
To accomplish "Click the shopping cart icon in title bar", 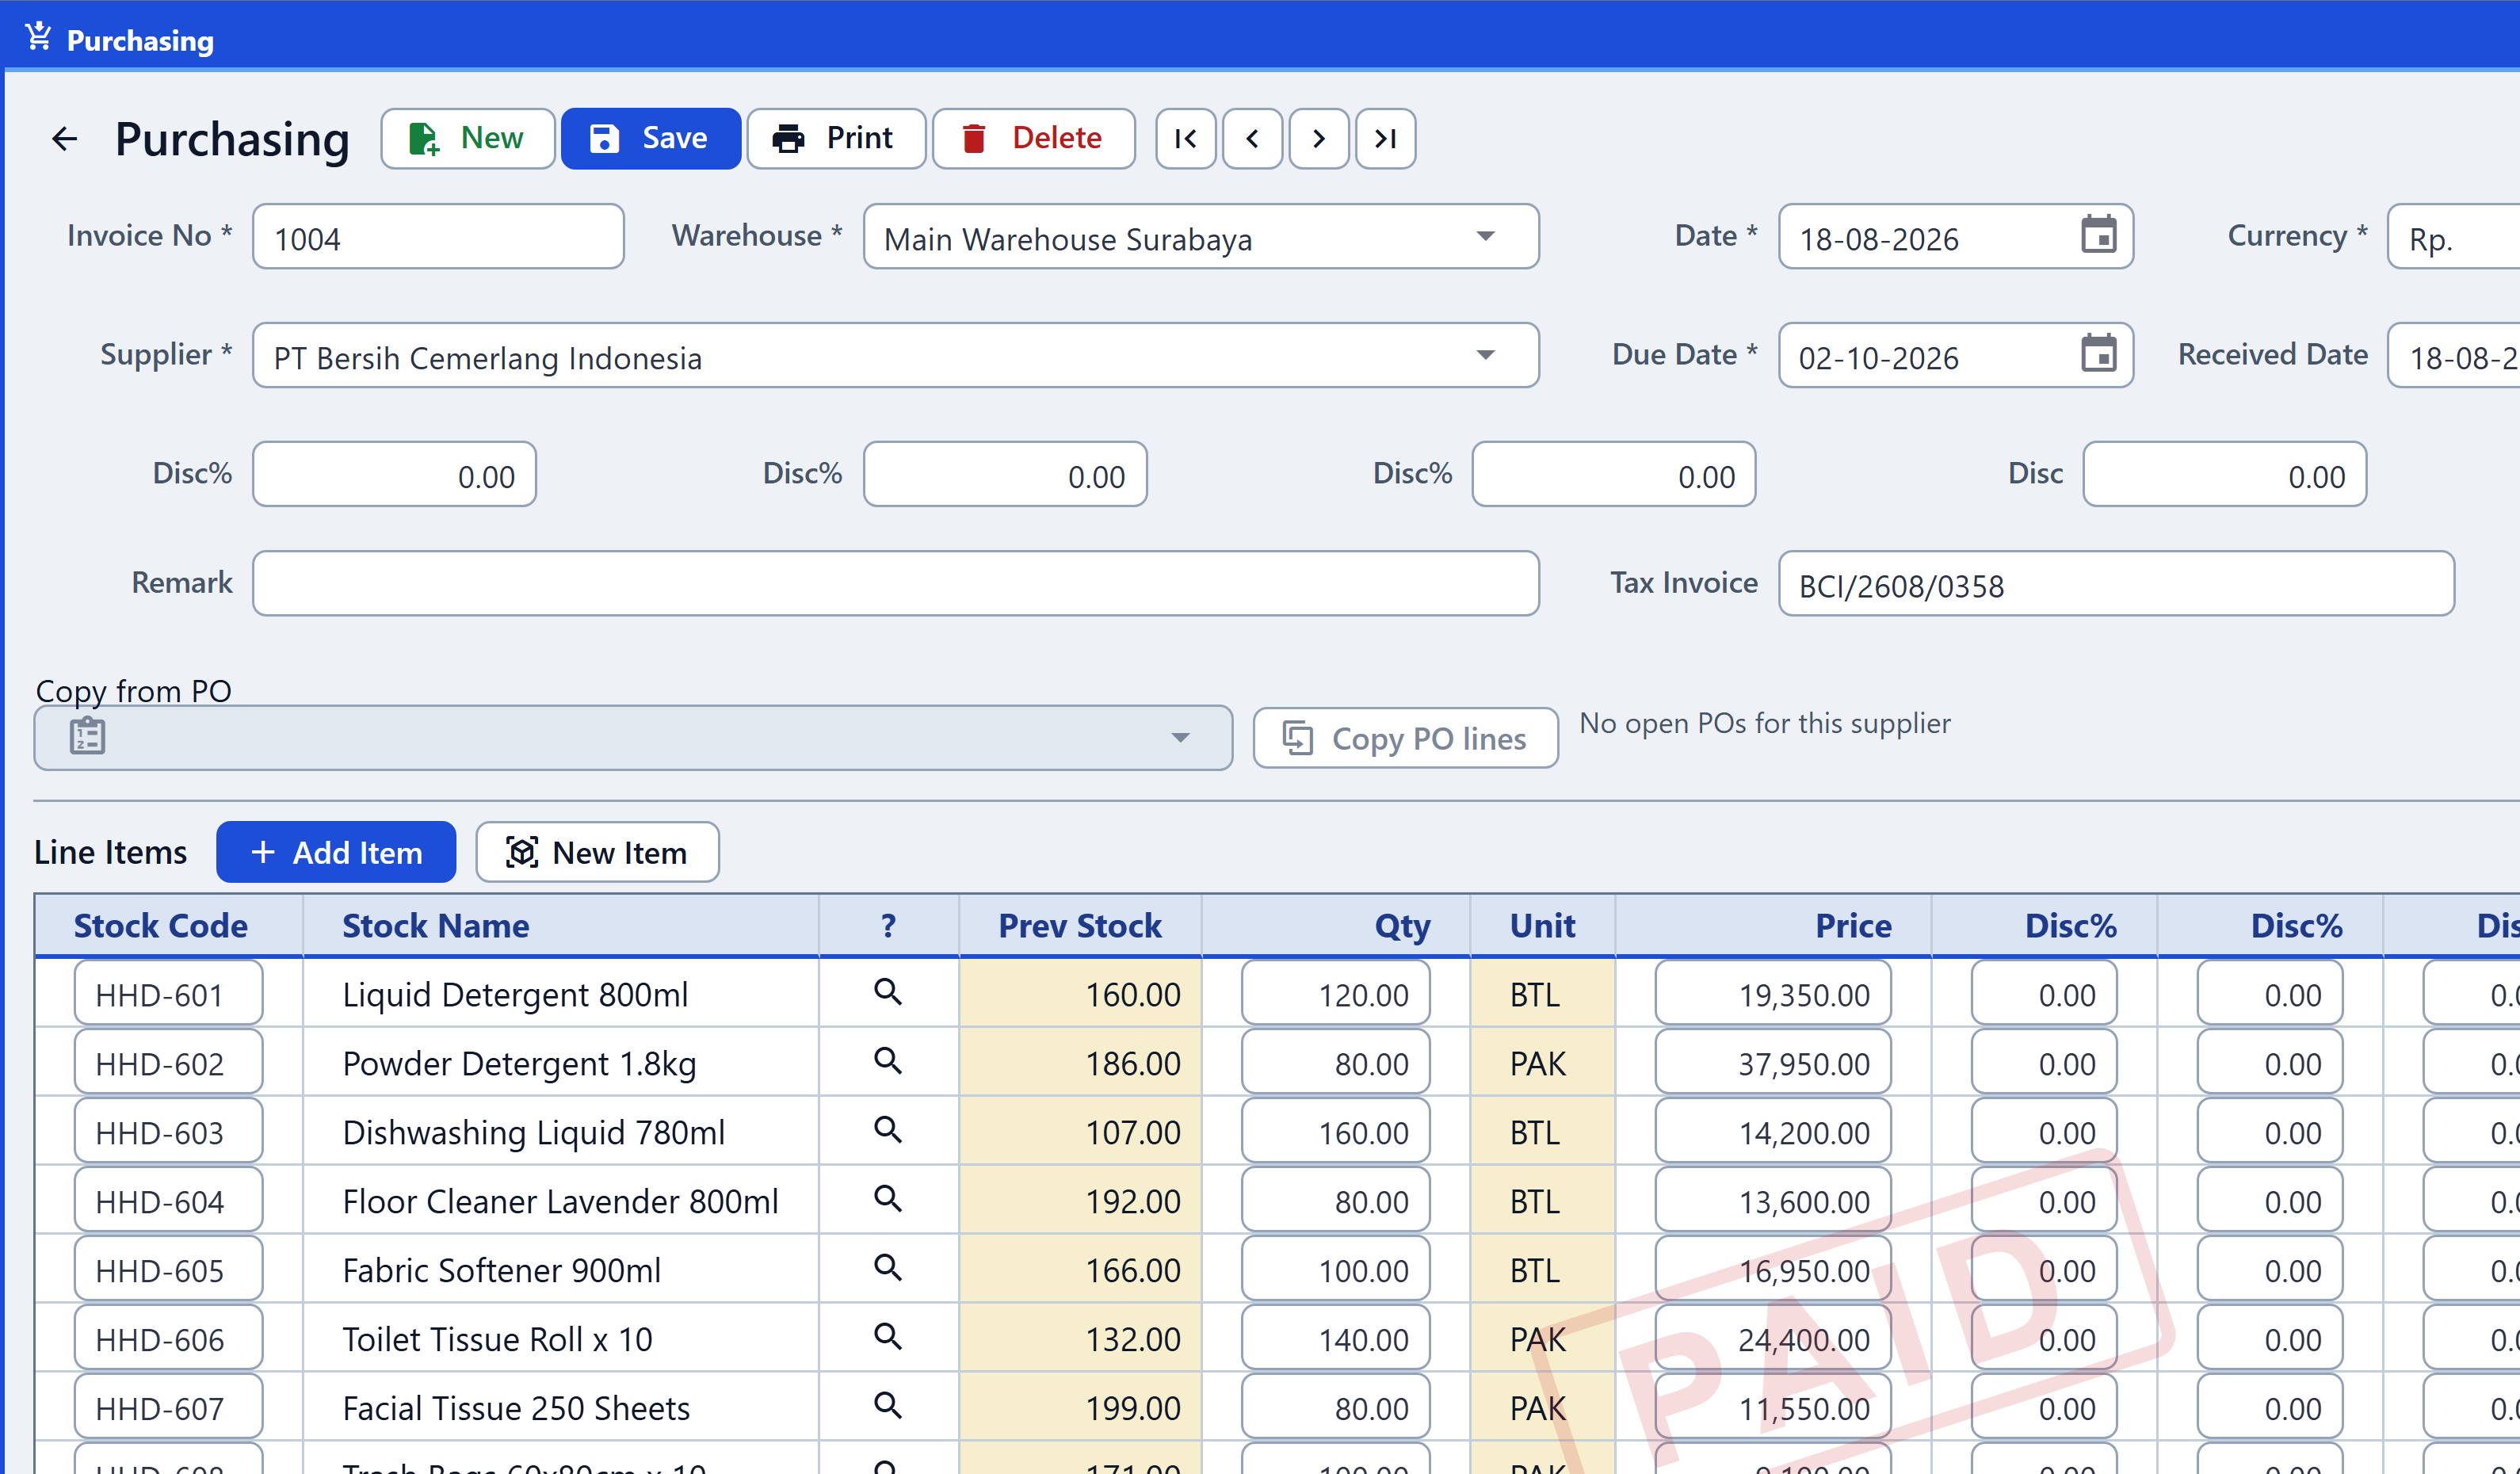I will tap(38, 36).
